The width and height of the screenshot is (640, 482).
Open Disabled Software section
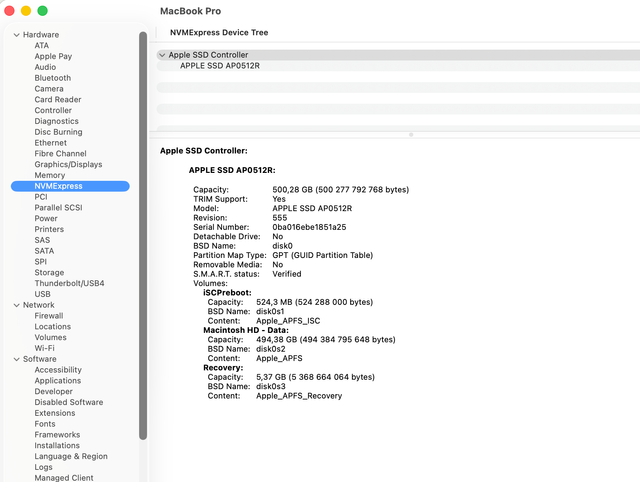pos(69,402)
